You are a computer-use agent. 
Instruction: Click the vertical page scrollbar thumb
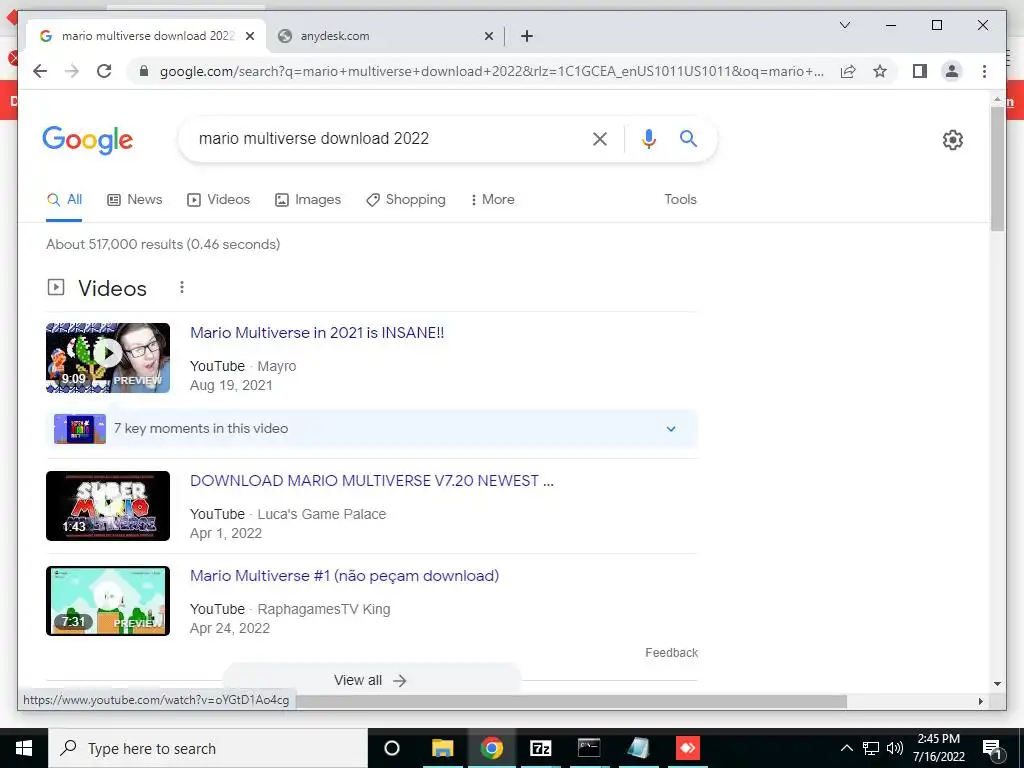click(x=997, y=168)
